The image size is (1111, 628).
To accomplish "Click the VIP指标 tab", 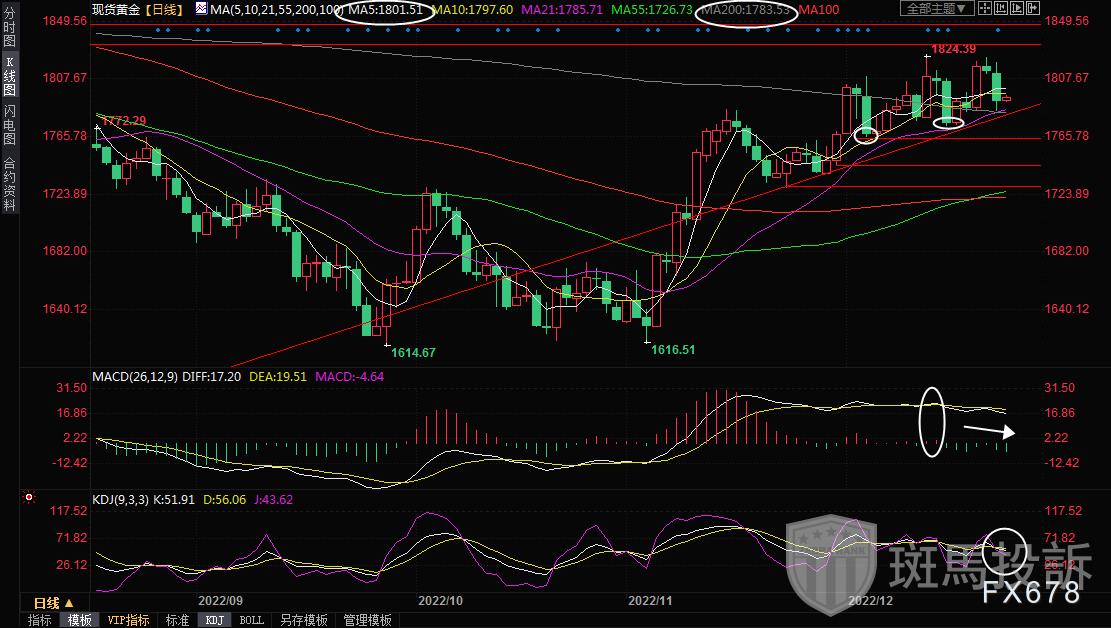I will point(128,620).
